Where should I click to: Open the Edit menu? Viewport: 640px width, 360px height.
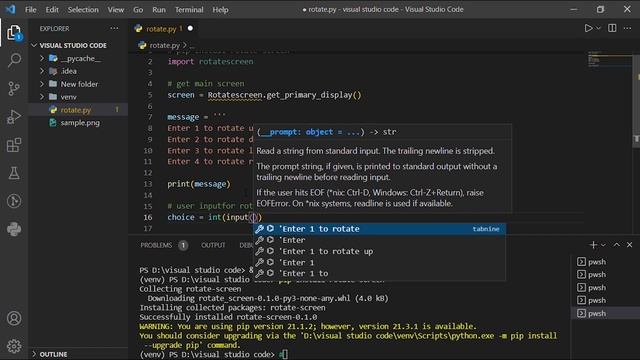tap(52, 9)
